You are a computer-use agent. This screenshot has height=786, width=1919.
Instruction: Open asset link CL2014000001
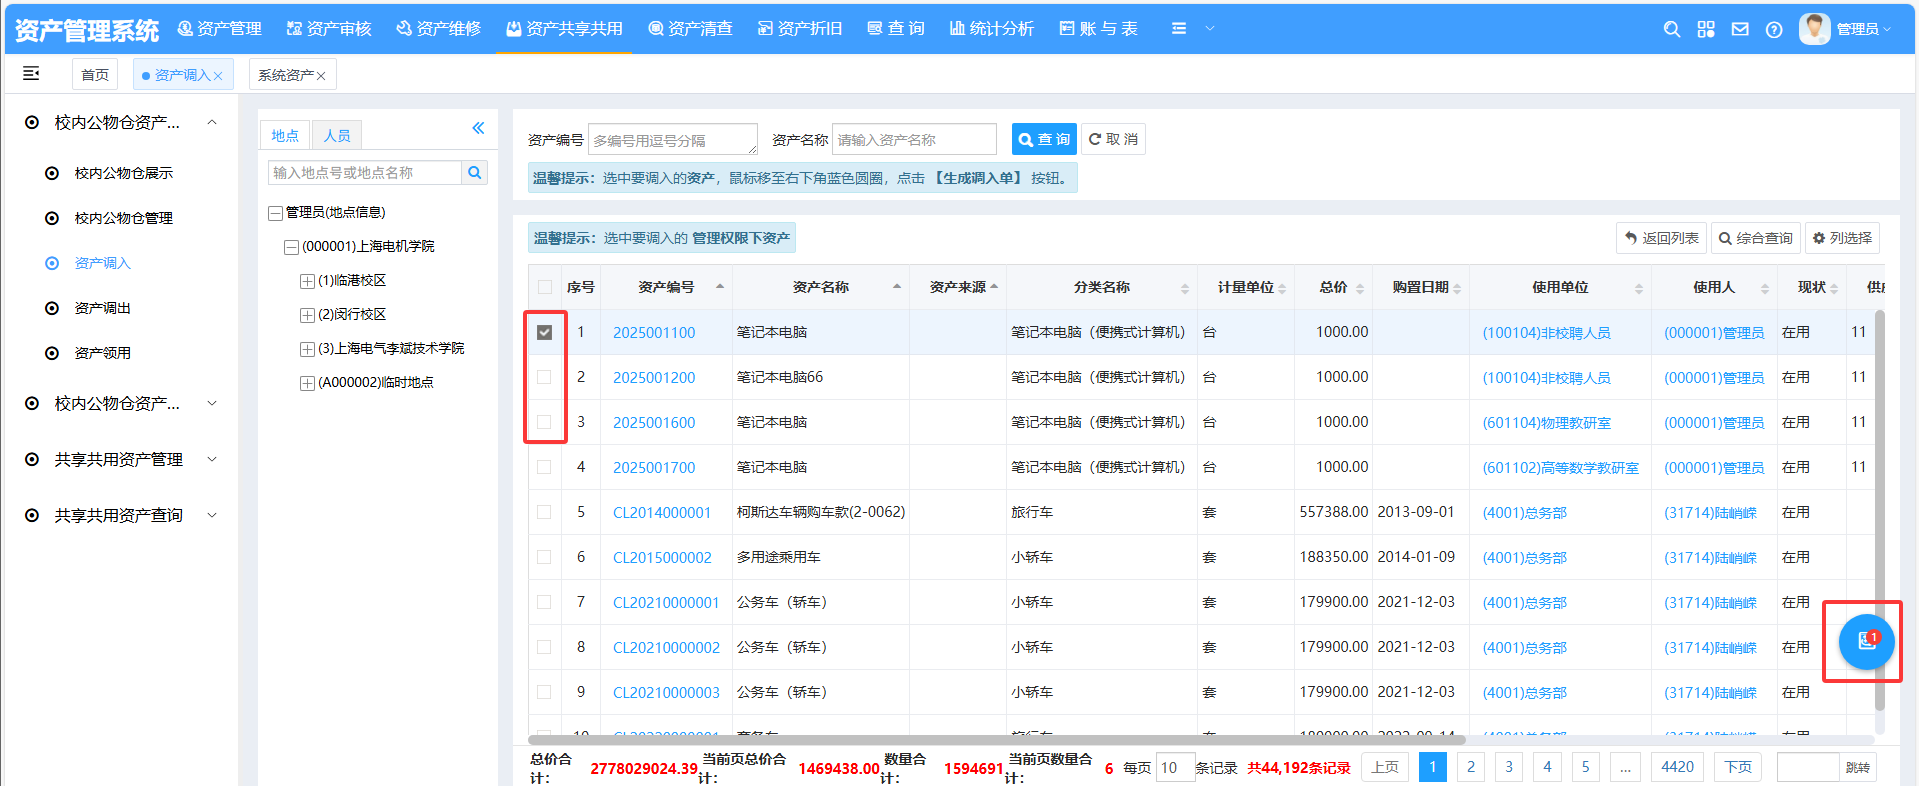coord(661,512)
